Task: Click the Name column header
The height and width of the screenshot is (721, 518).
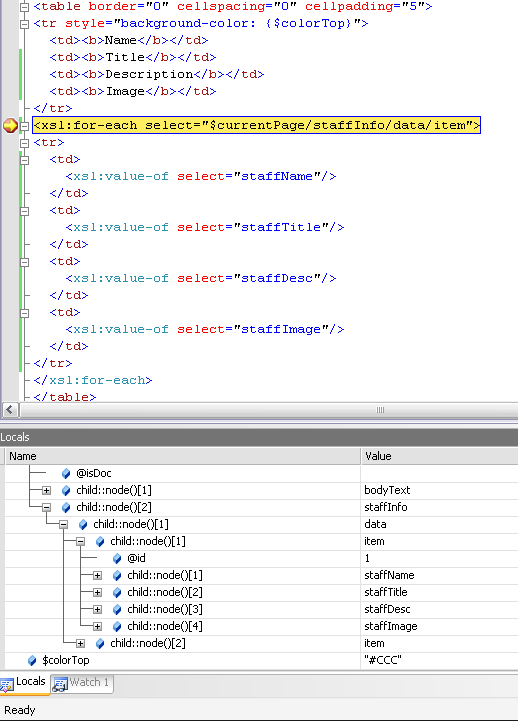Action: click(x=182, y=456)
